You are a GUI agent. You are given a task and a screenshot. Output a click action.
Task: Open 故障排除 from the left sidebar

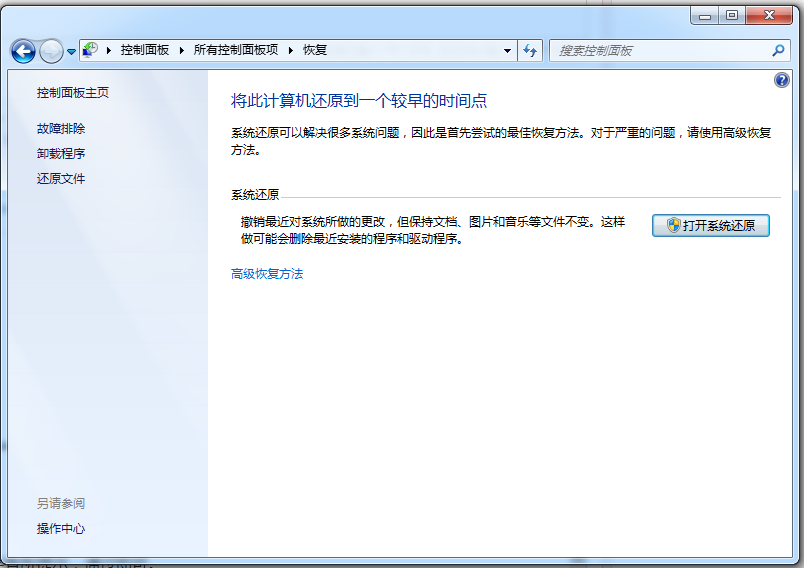point(61,129)
